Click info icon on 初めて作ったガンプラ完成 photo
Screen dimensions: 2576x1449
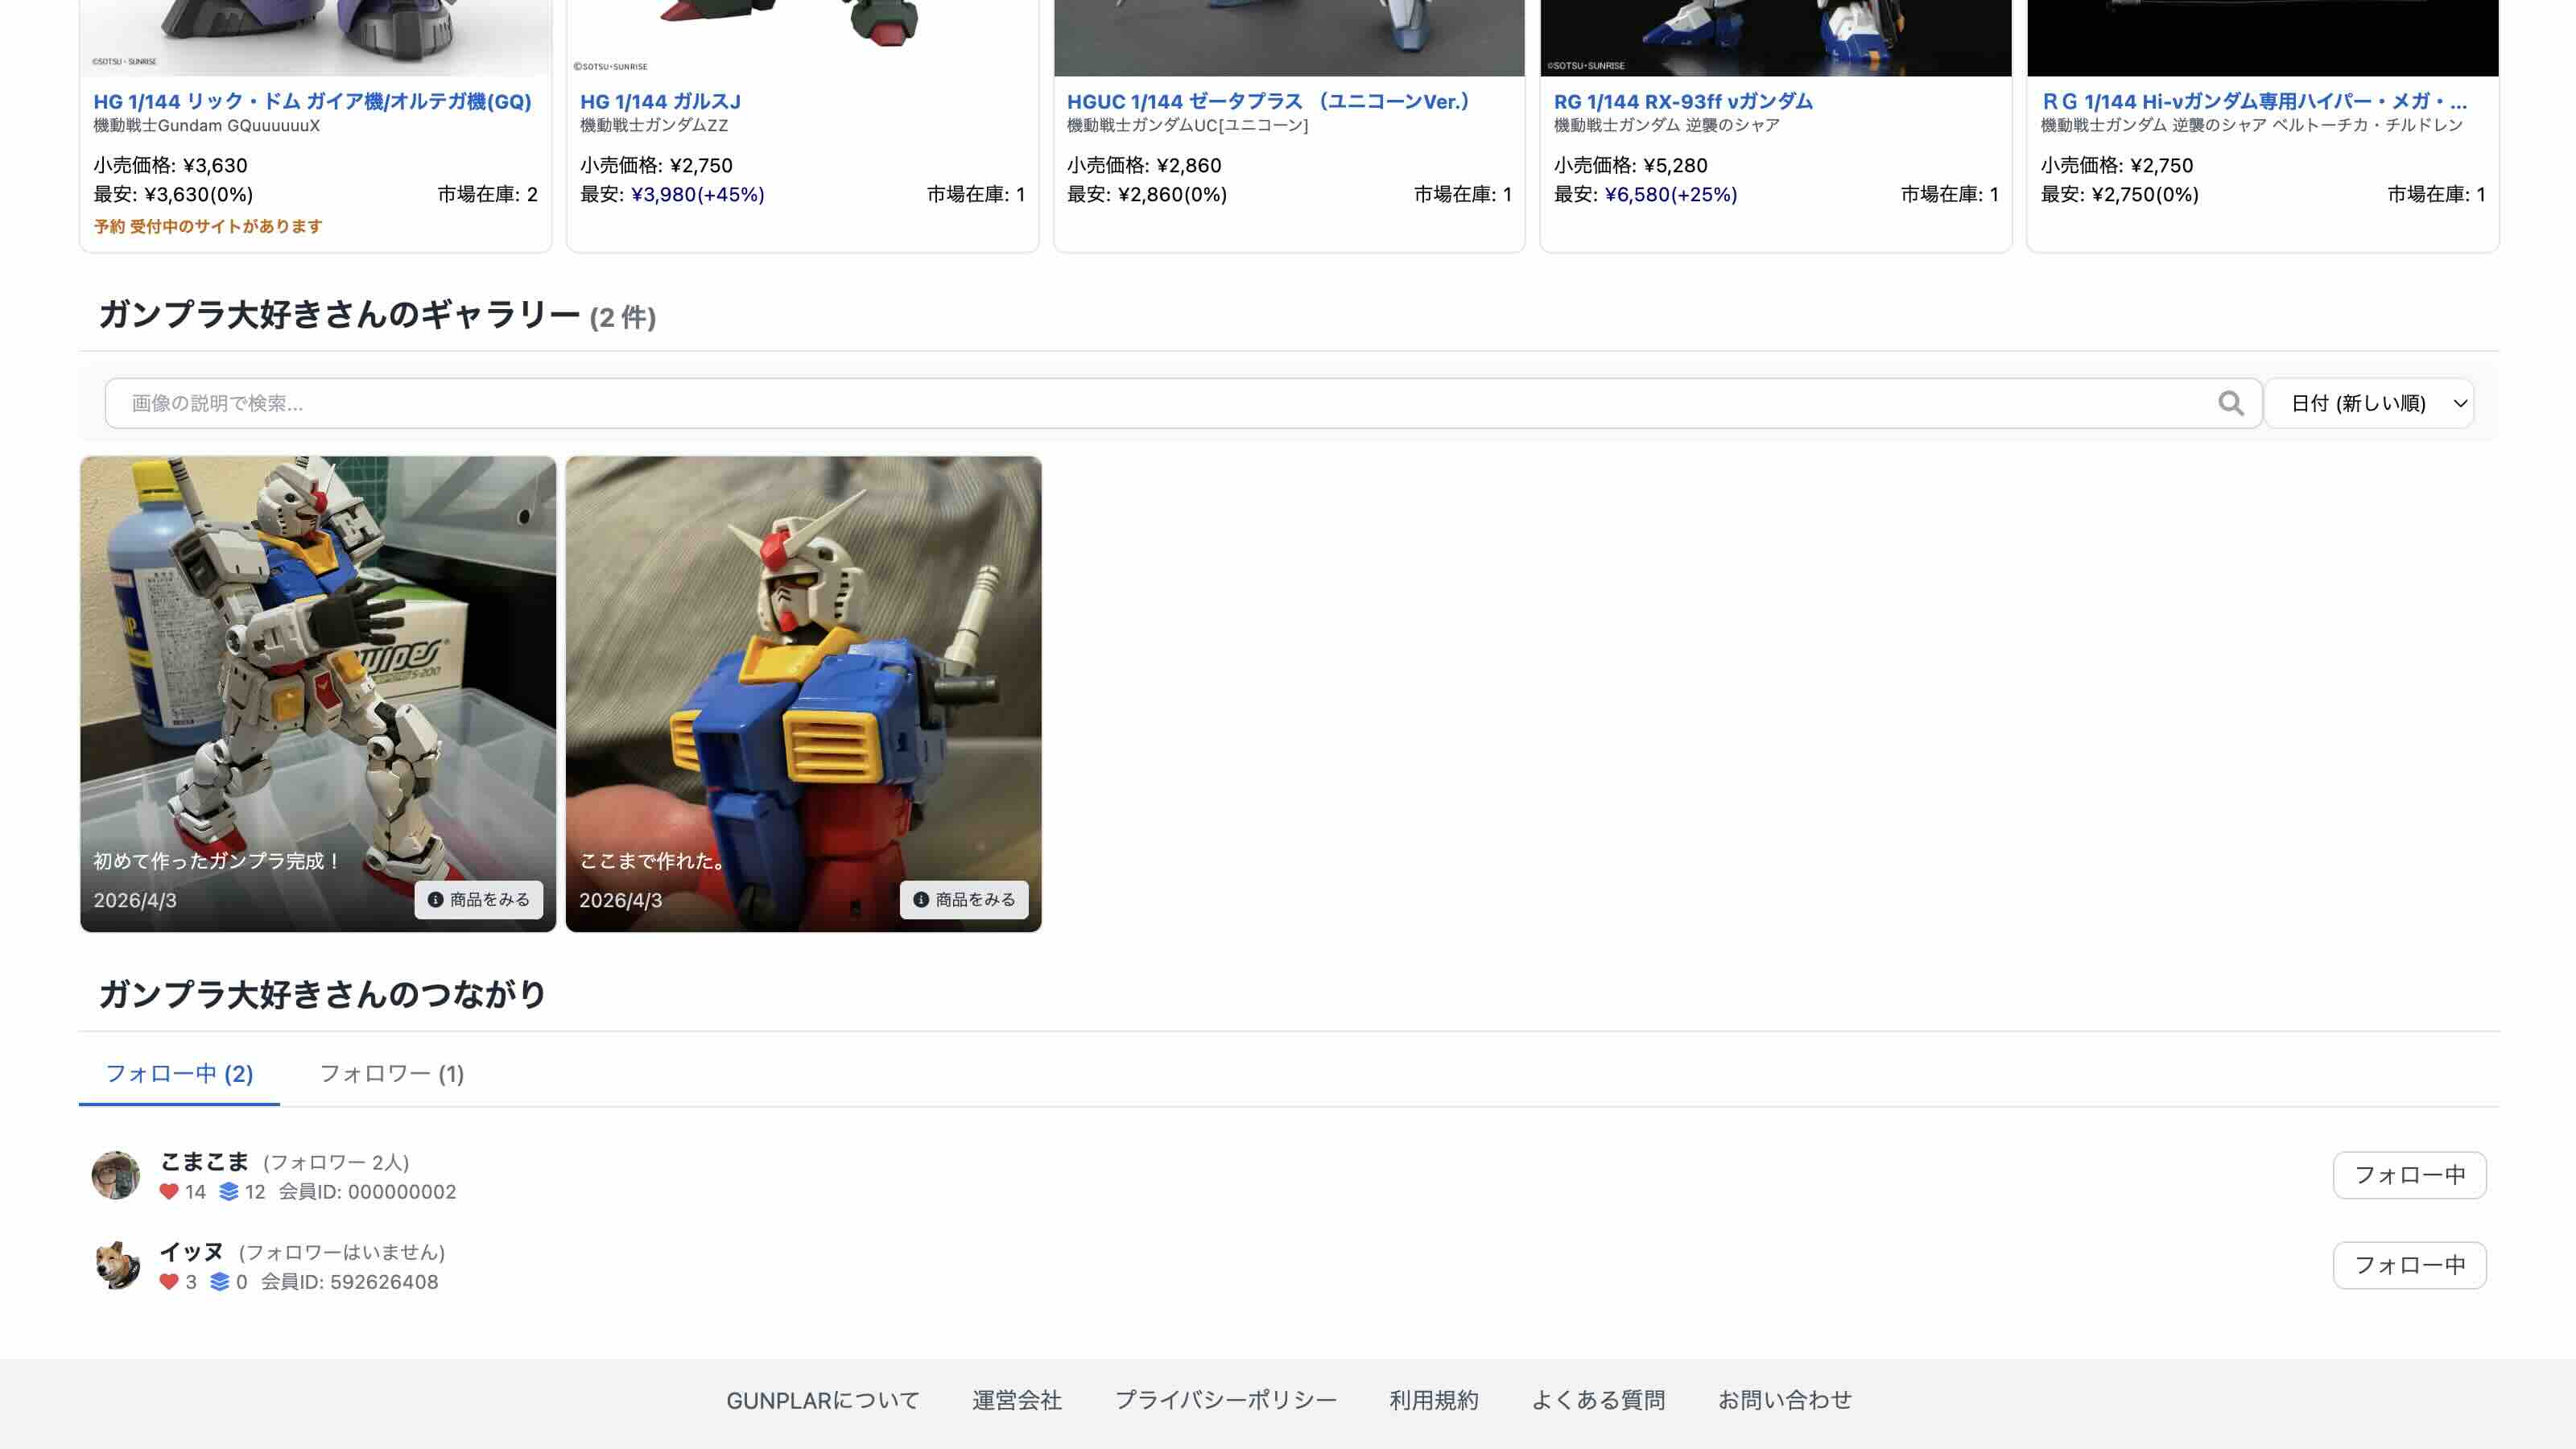click(x=435, y=900)
